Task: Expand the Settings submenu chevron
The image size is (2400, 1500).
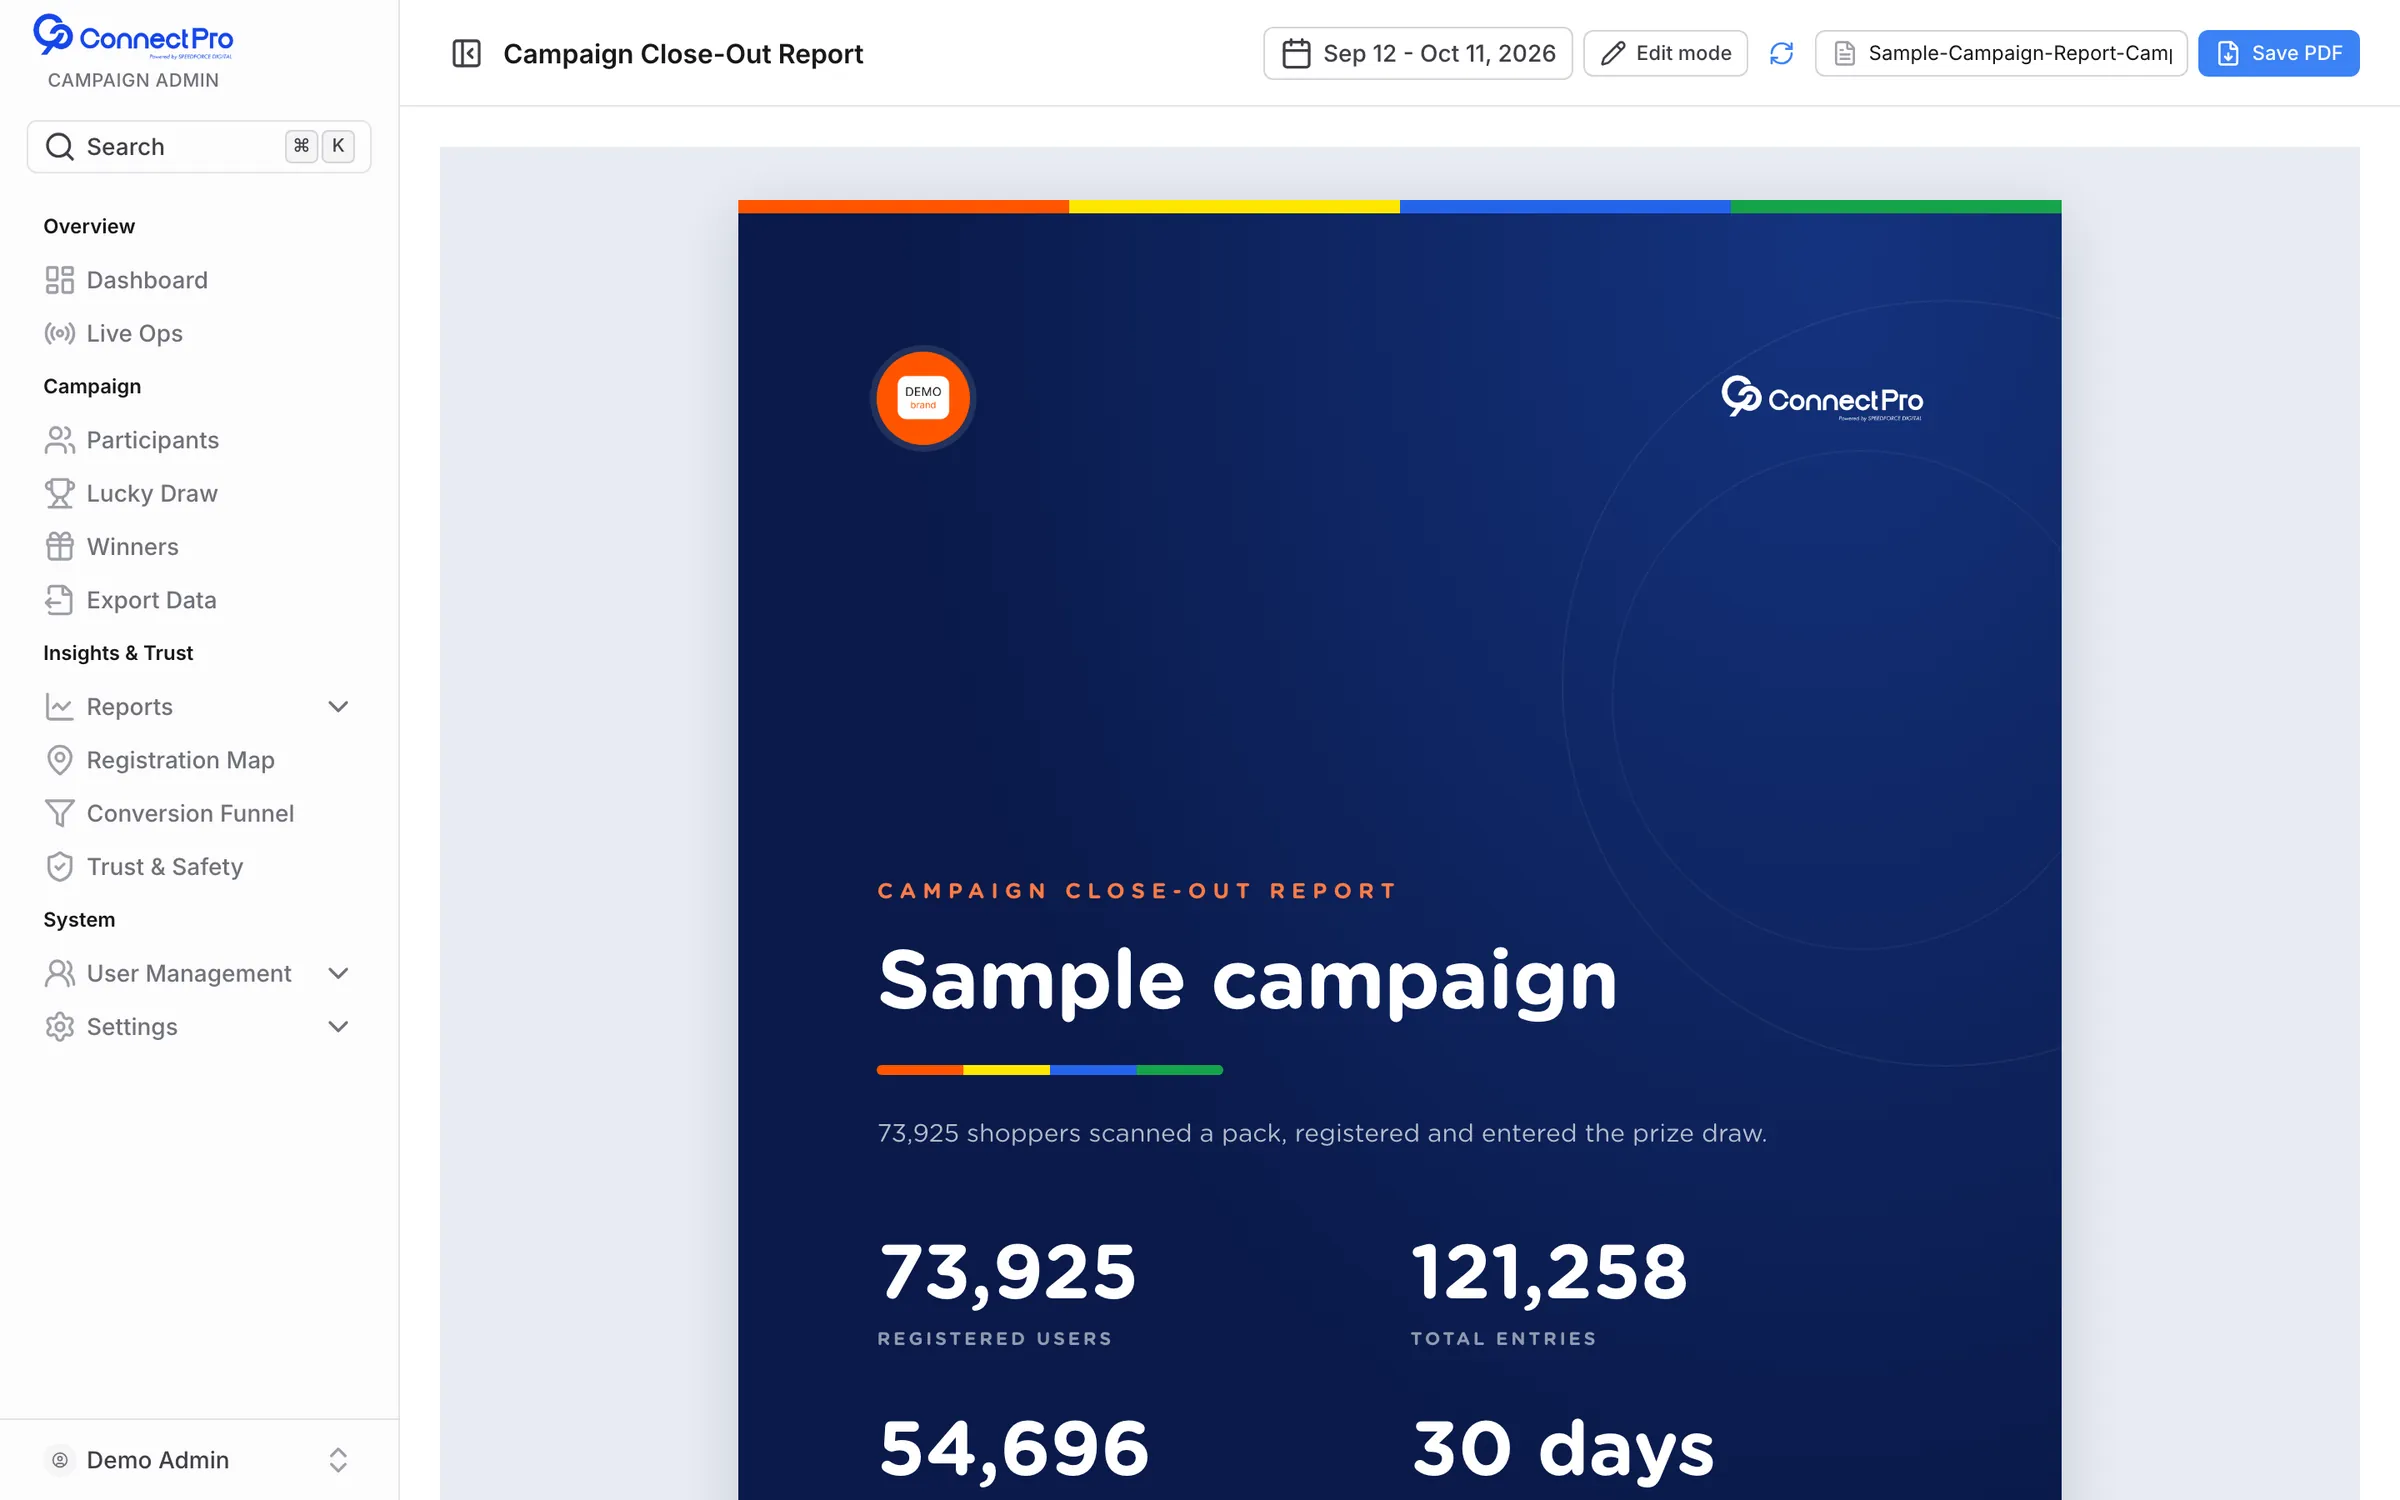Action: [338, 1027]
